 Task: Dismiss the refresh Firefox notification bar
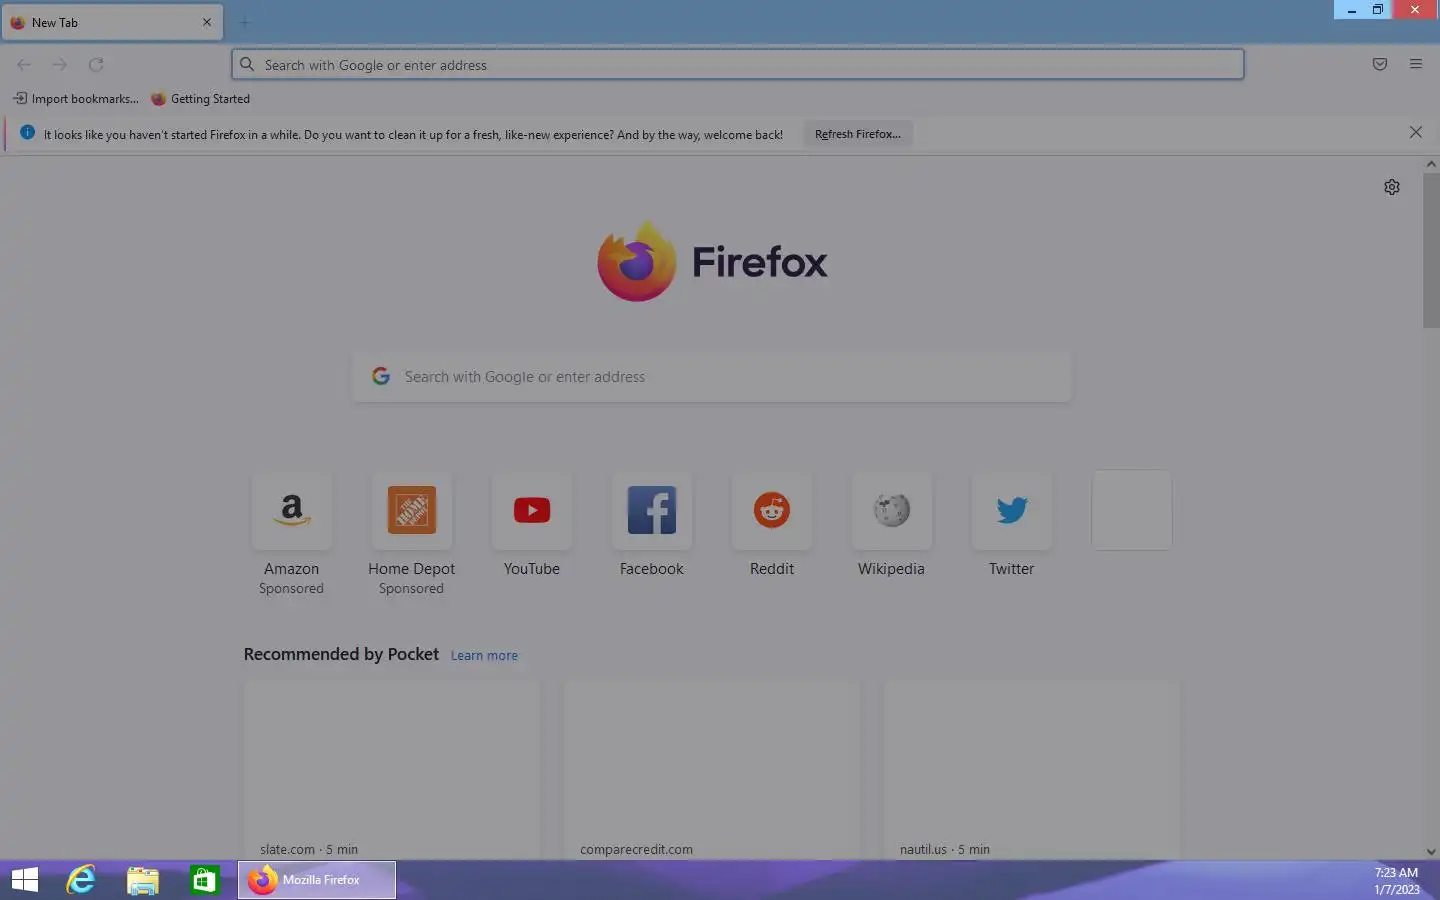tap(1416, 132)
